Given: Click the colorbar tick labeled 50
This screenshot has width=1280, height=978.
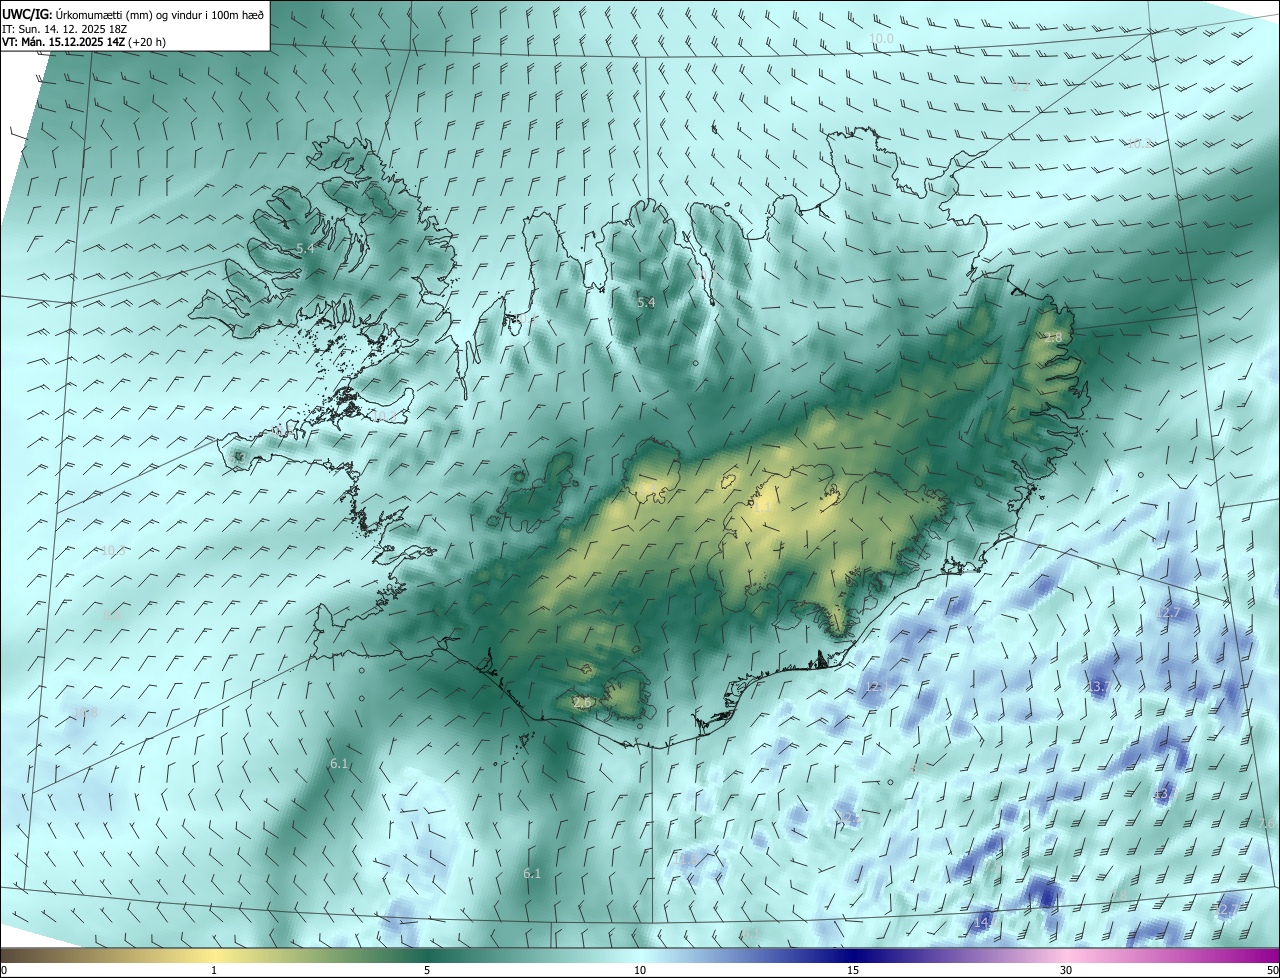Looking at the screenshot, I should [x=1272, y=971].
